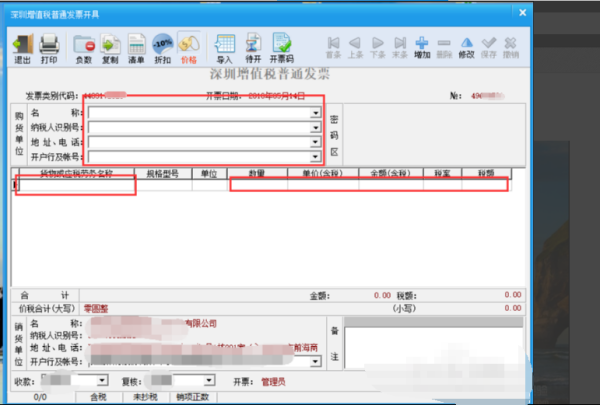This screenshot has width=600, height=405.
Task: Apply 折扣 discount tool
Action: point(163,49)
